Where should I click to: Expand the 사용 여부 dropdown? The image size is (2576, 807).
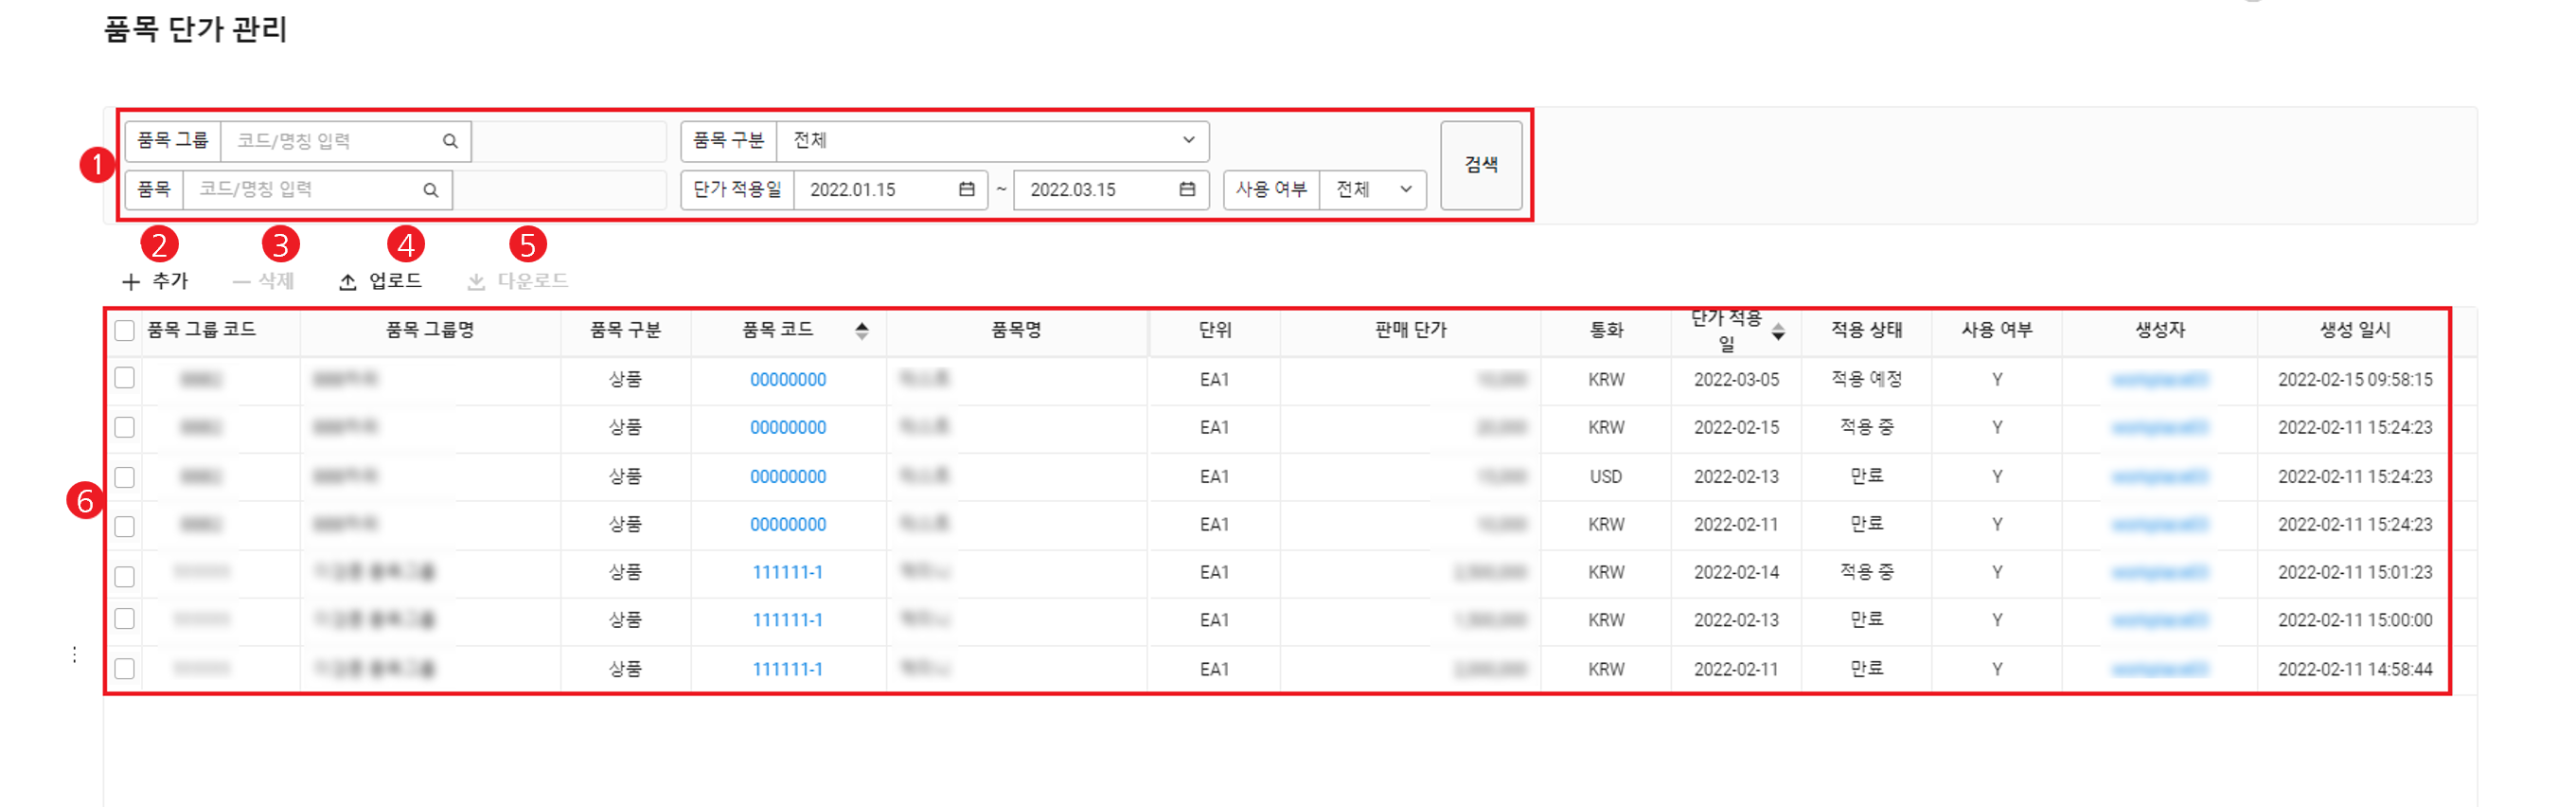[1405, 190]
